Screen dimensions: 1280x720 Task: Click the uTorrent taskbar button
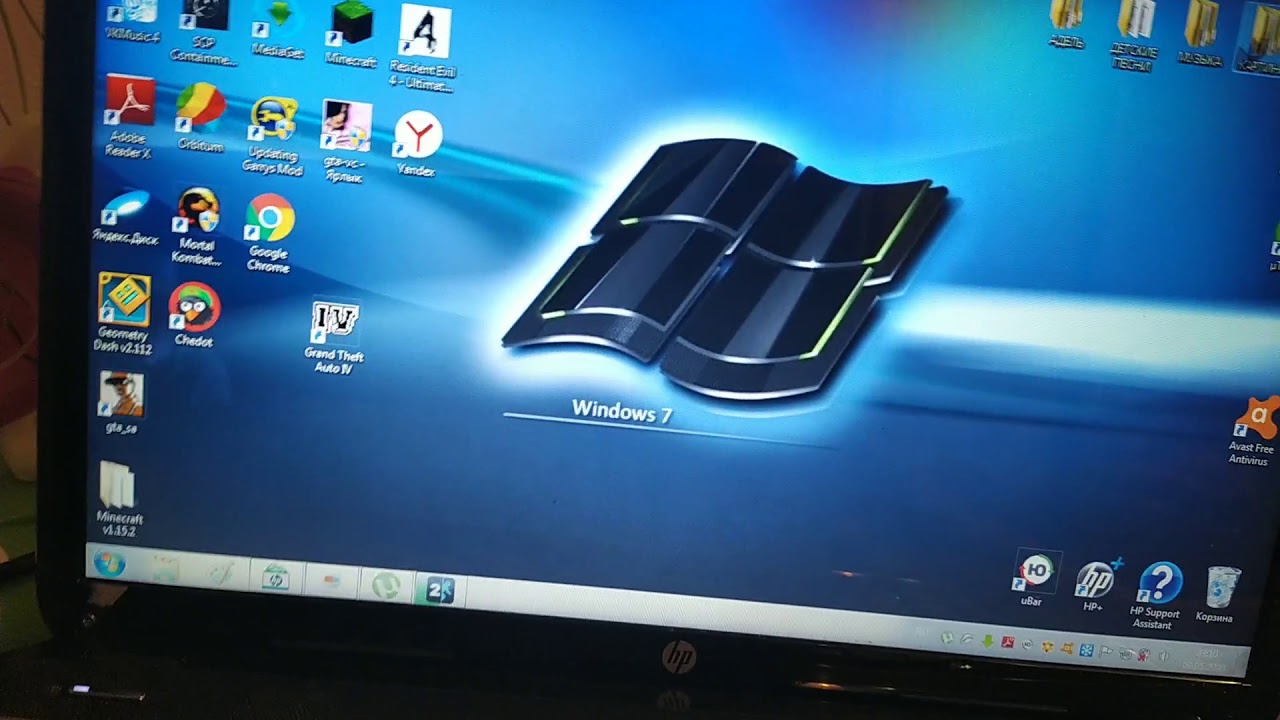pyautogui.click(x=385, y=586)
